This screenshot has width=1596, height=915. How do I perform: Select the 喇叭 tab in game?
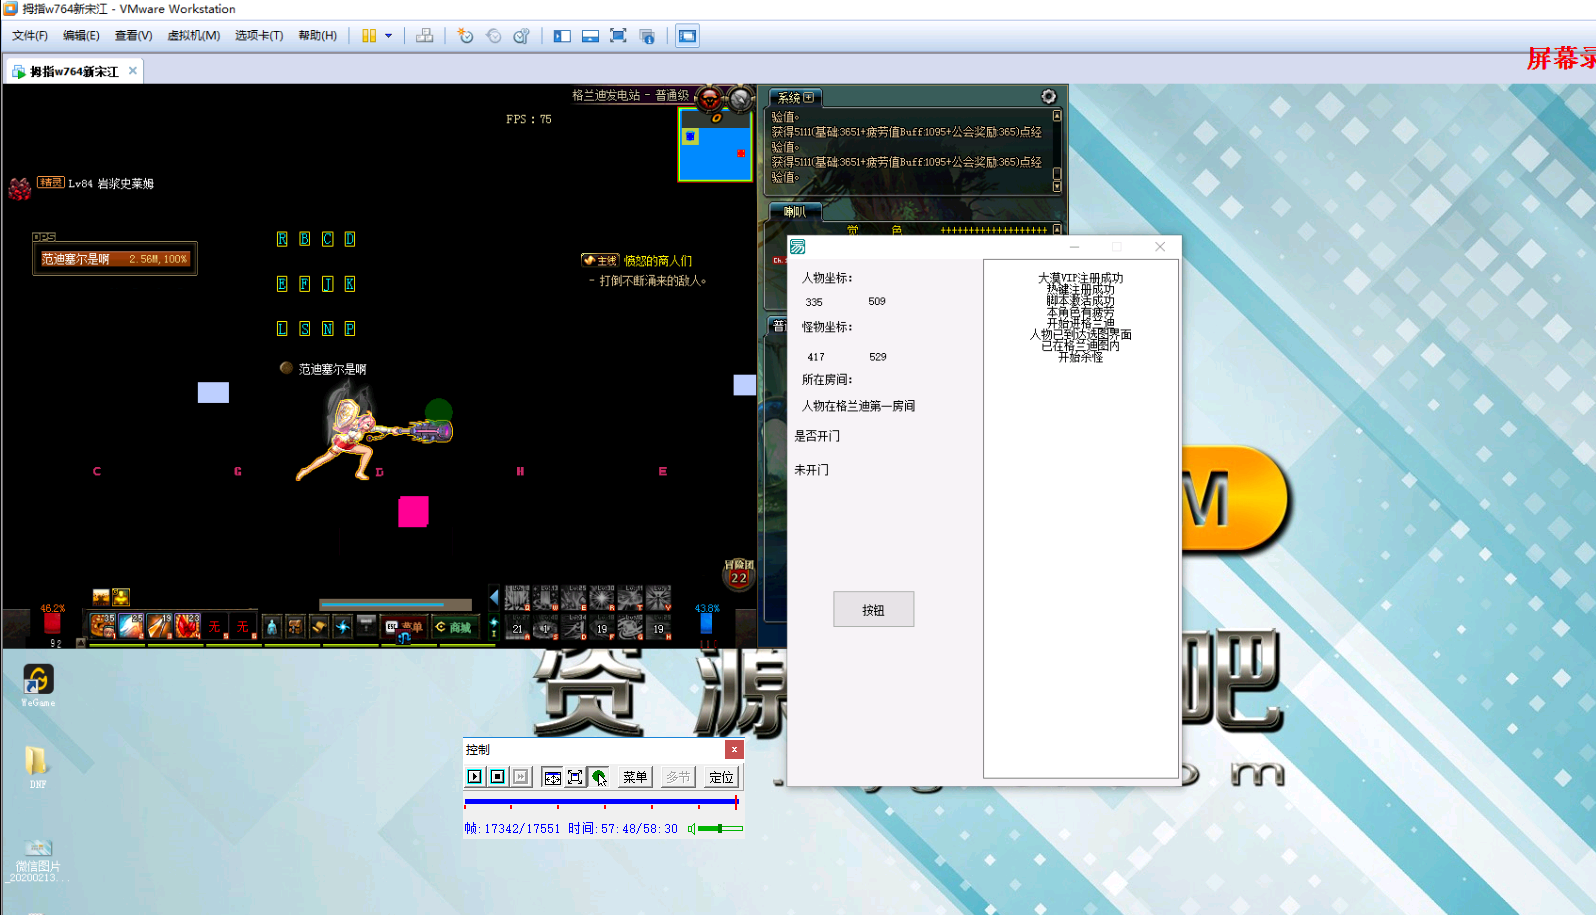[795, 211]
